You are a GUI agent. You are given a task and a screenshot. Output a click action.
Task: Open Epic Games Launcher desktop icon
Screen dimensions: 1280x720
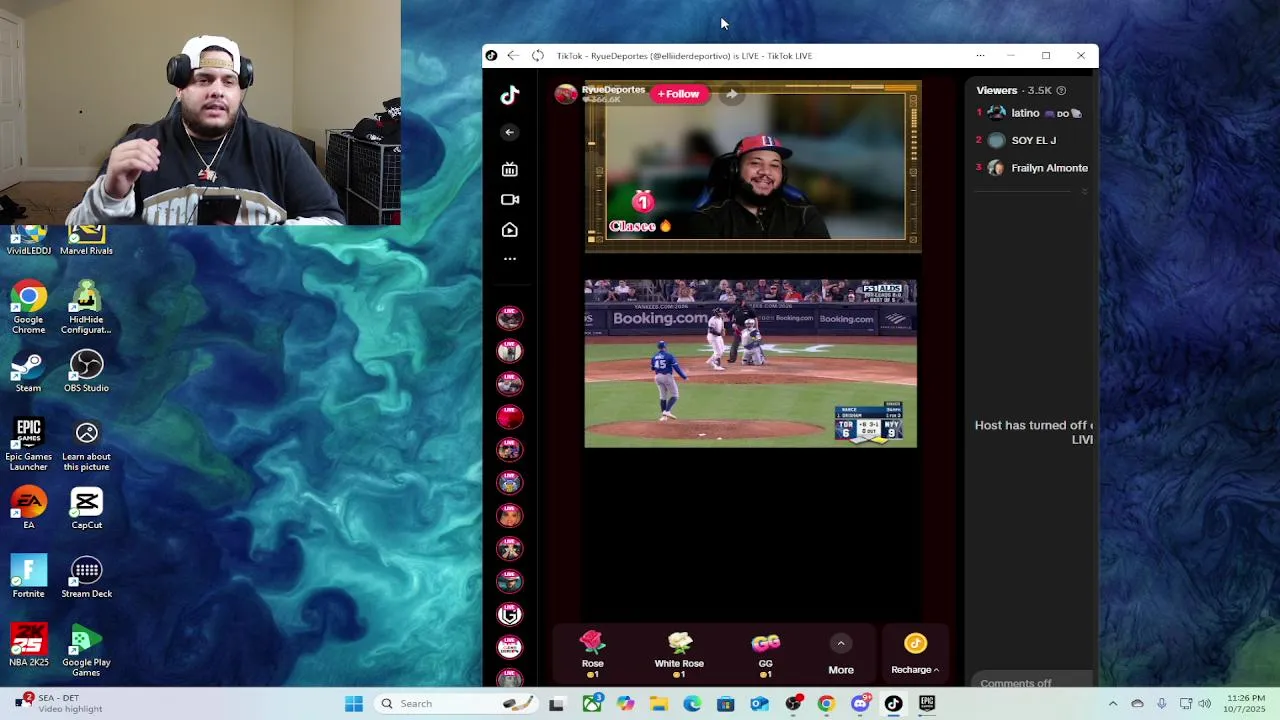coord(29,444)
